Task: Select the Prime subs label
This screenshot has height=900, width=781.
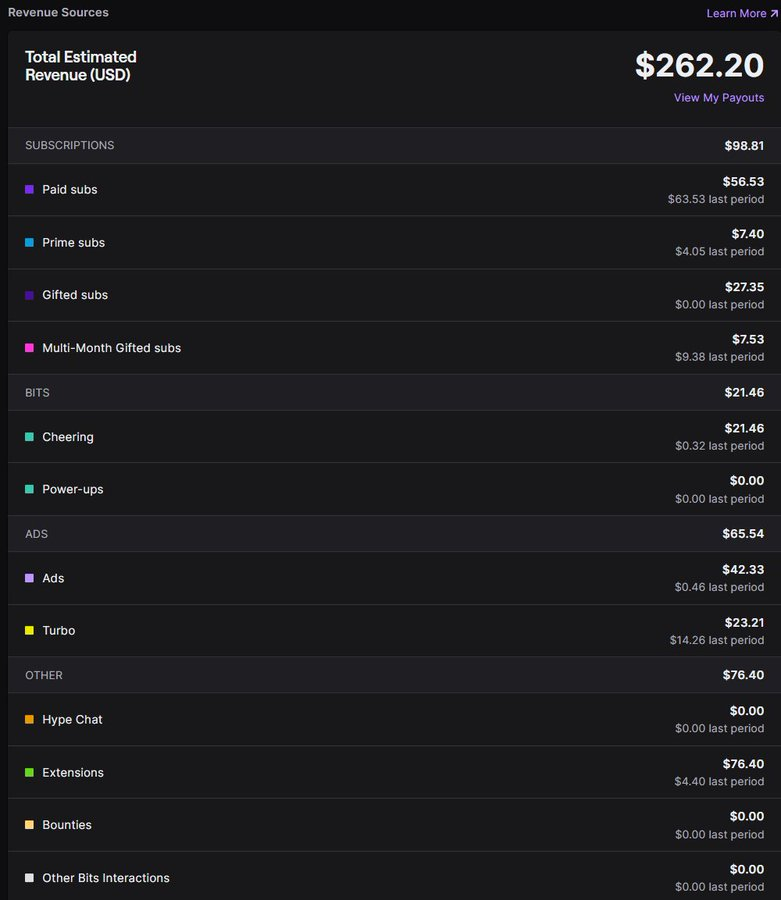Action: 73,242
